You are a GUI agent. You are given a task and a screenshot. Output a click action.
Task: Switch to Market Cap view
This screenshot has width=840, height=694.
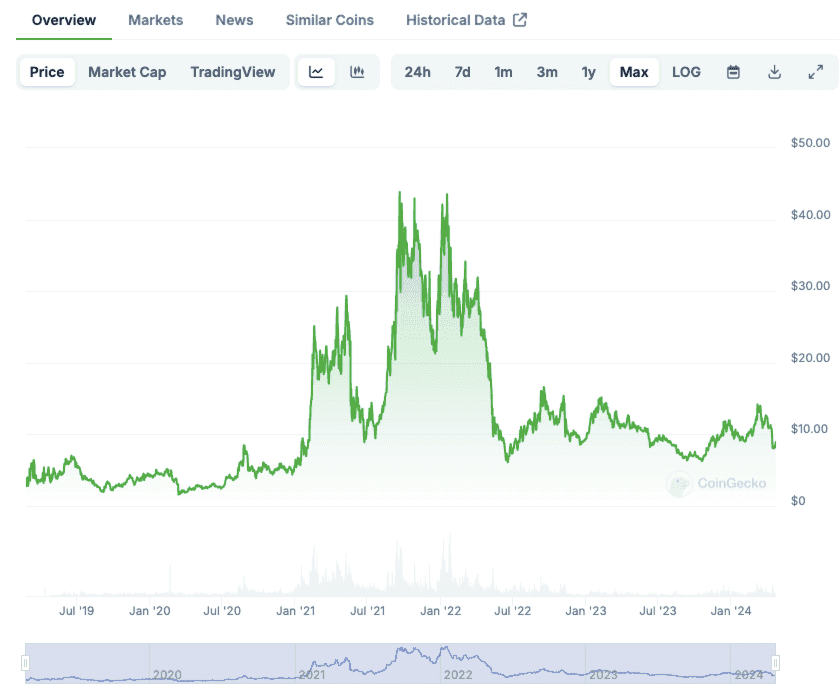tap(127, 71)
